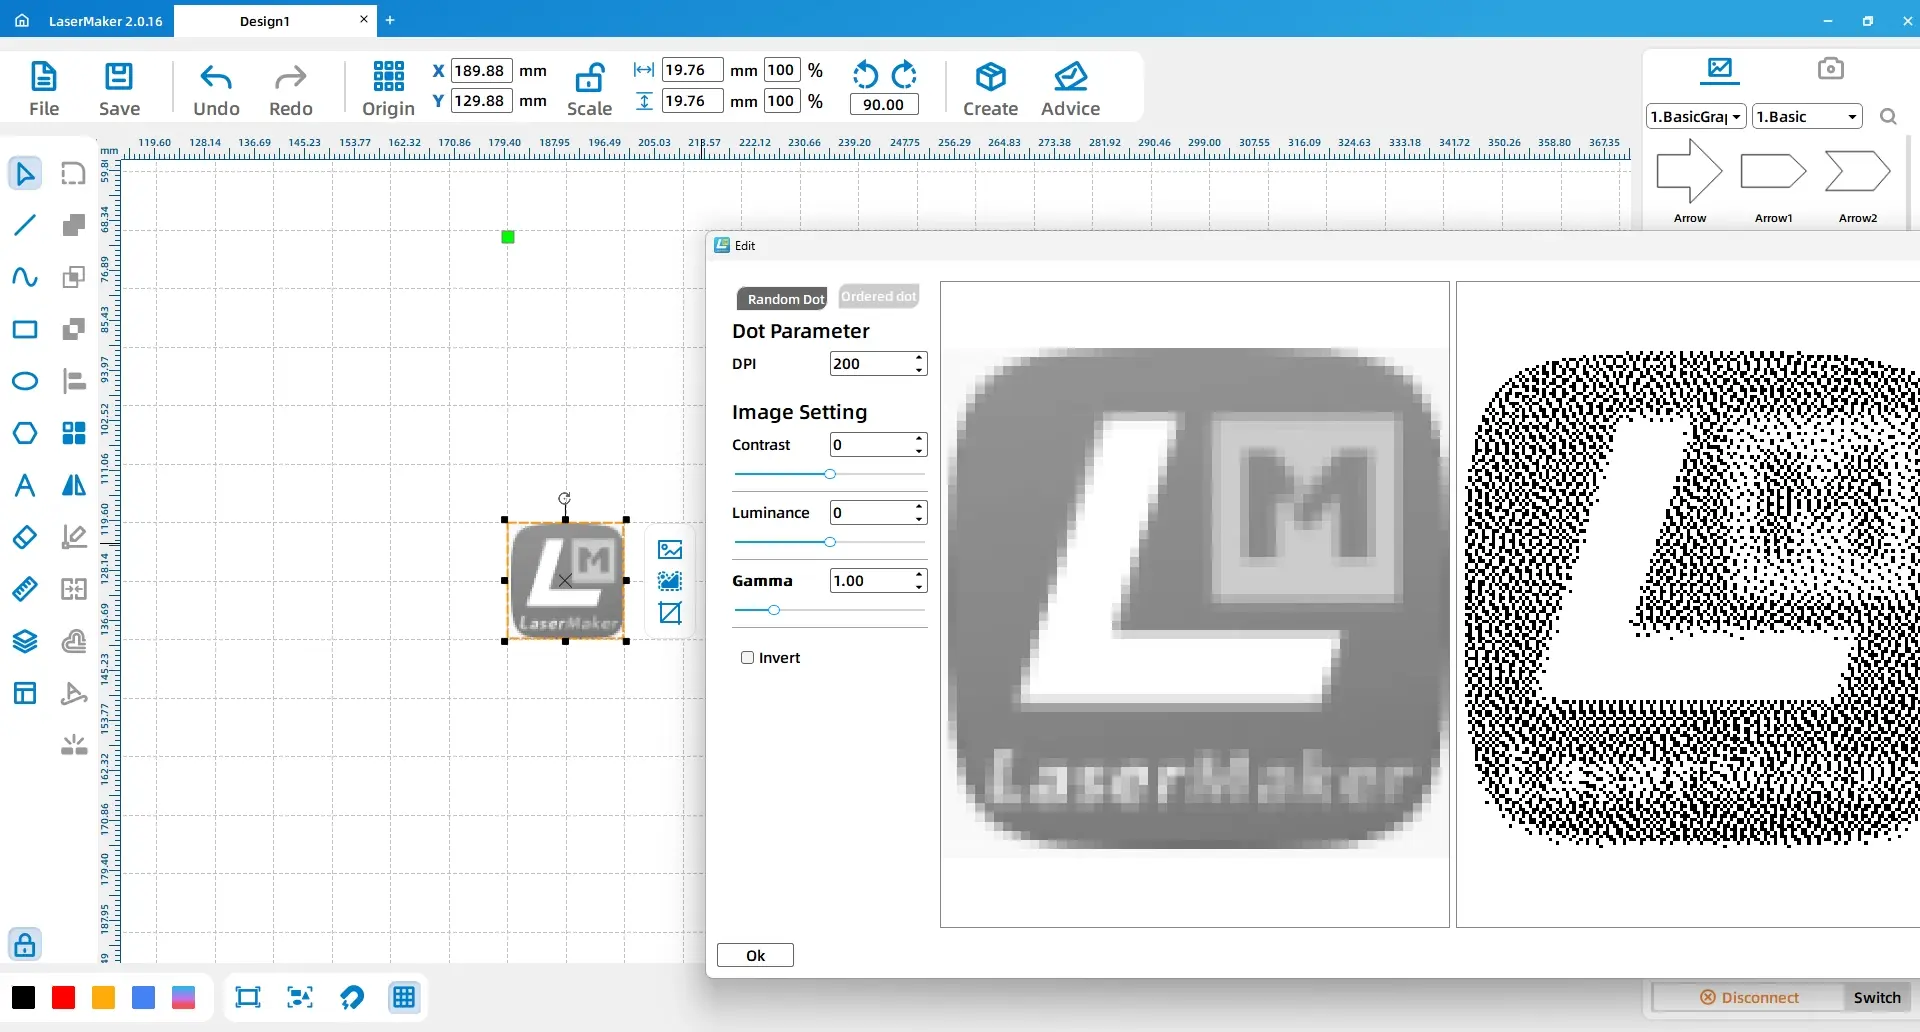
Task: Close the Design1 tab
Action: (363, 19)
